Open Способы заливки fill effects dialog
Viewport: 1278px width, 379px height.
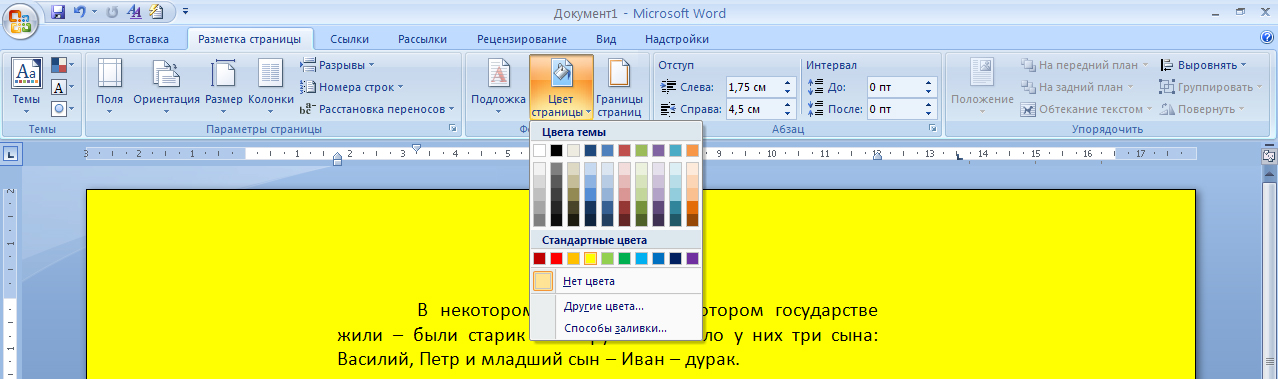pos(616,328)
